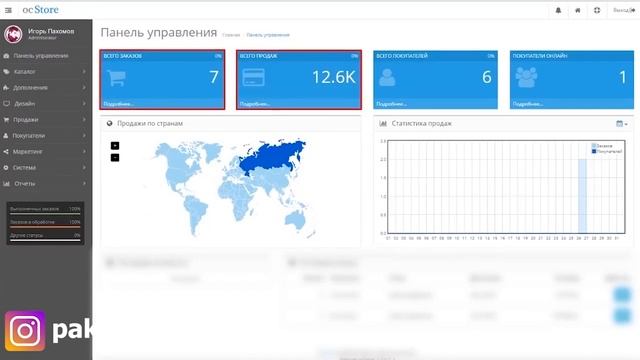Click the Покупателей legend swatch
This screenshot has height=360, width=640.
[594, 151]
